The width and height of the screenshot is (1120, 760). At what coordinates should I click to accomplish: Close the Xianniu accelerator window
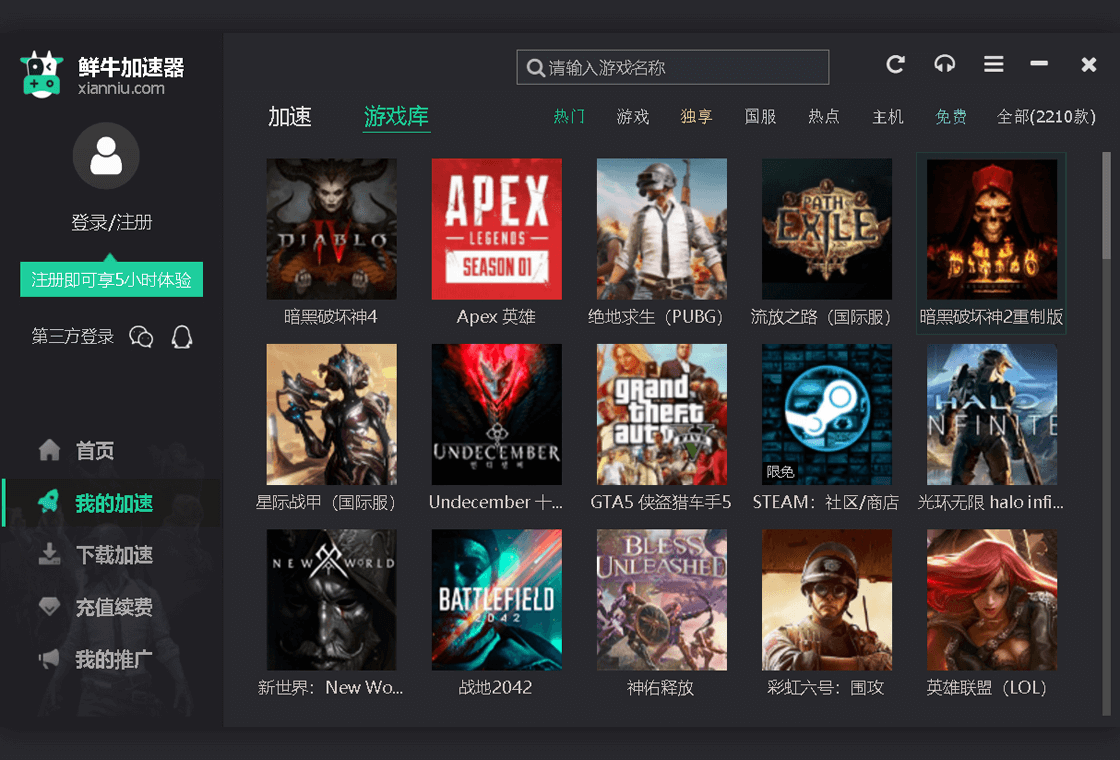point(1089,64)
